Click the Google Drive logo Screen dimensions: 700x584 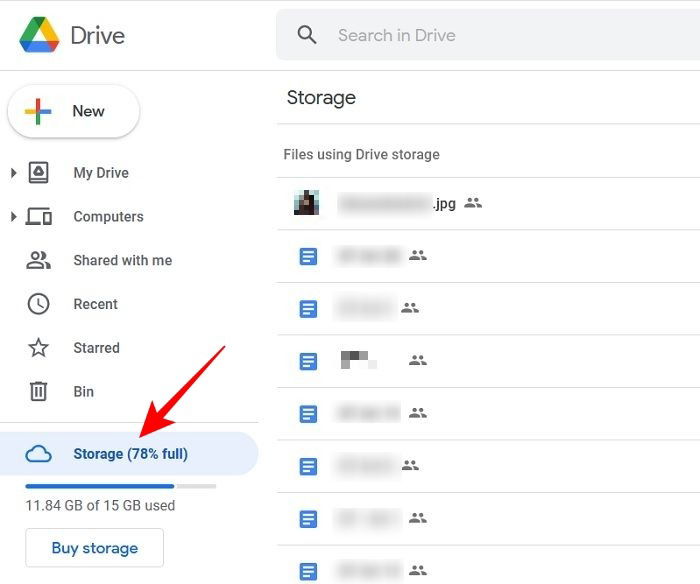pyautogui.click(x=39, y=35)
